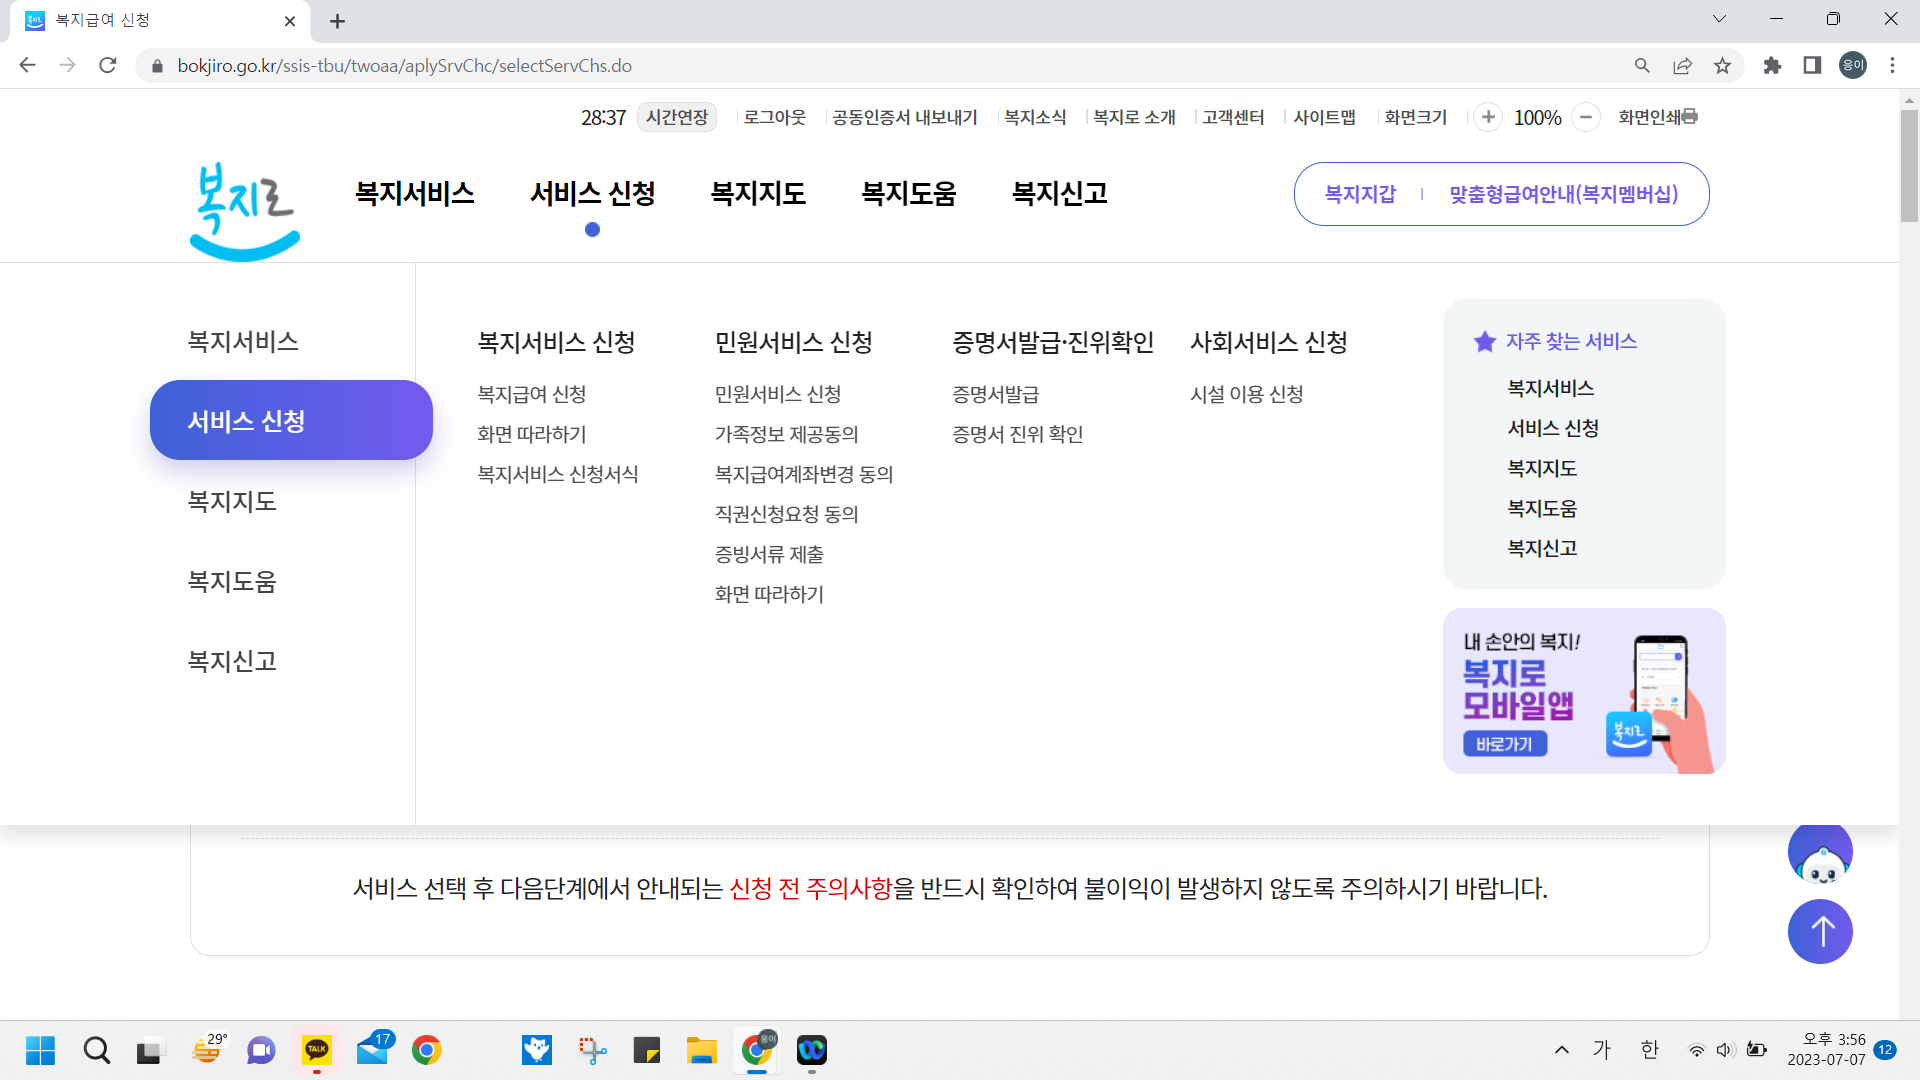Open the browser extensions puzzle icon
The image size is (1920, 1080).
pos(1773,65)
